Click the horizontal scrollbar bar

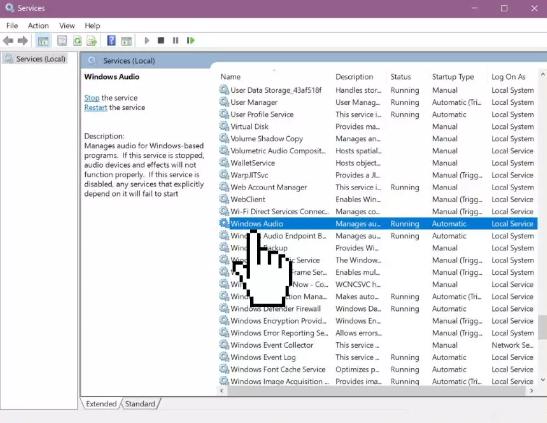click(x=376, y=391)
